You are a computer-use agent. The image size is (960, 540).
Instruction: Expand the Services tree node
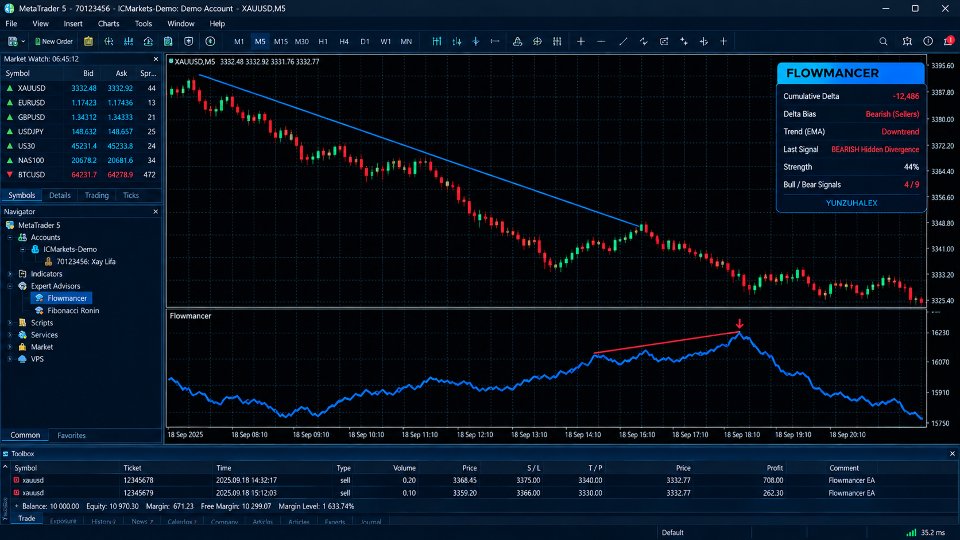(x=10, y=335)
